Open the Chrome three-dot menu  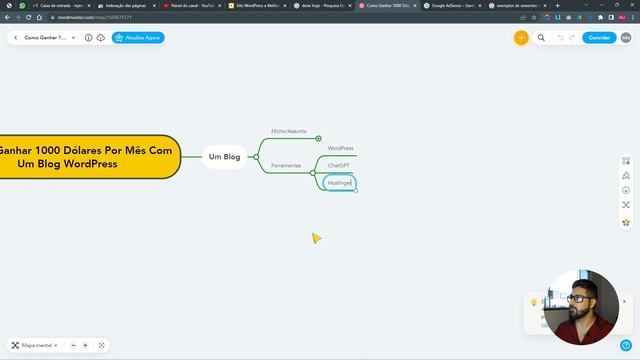coord(633,18)
